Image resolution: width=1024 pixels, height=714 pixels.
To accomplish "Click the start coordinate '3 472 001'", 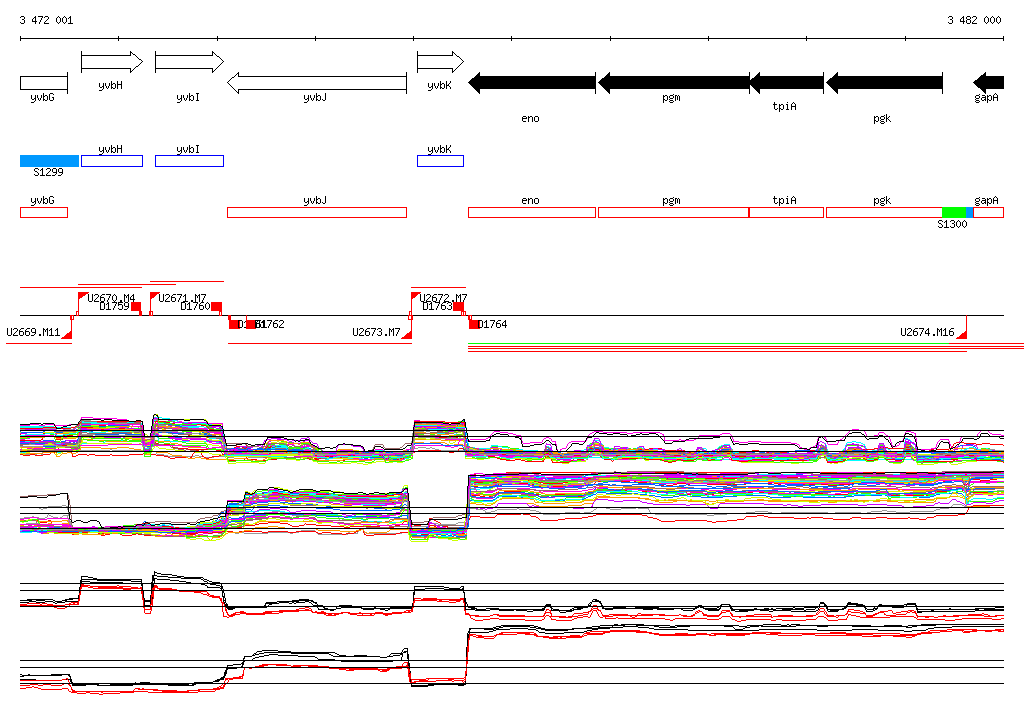I will point(46,20).
